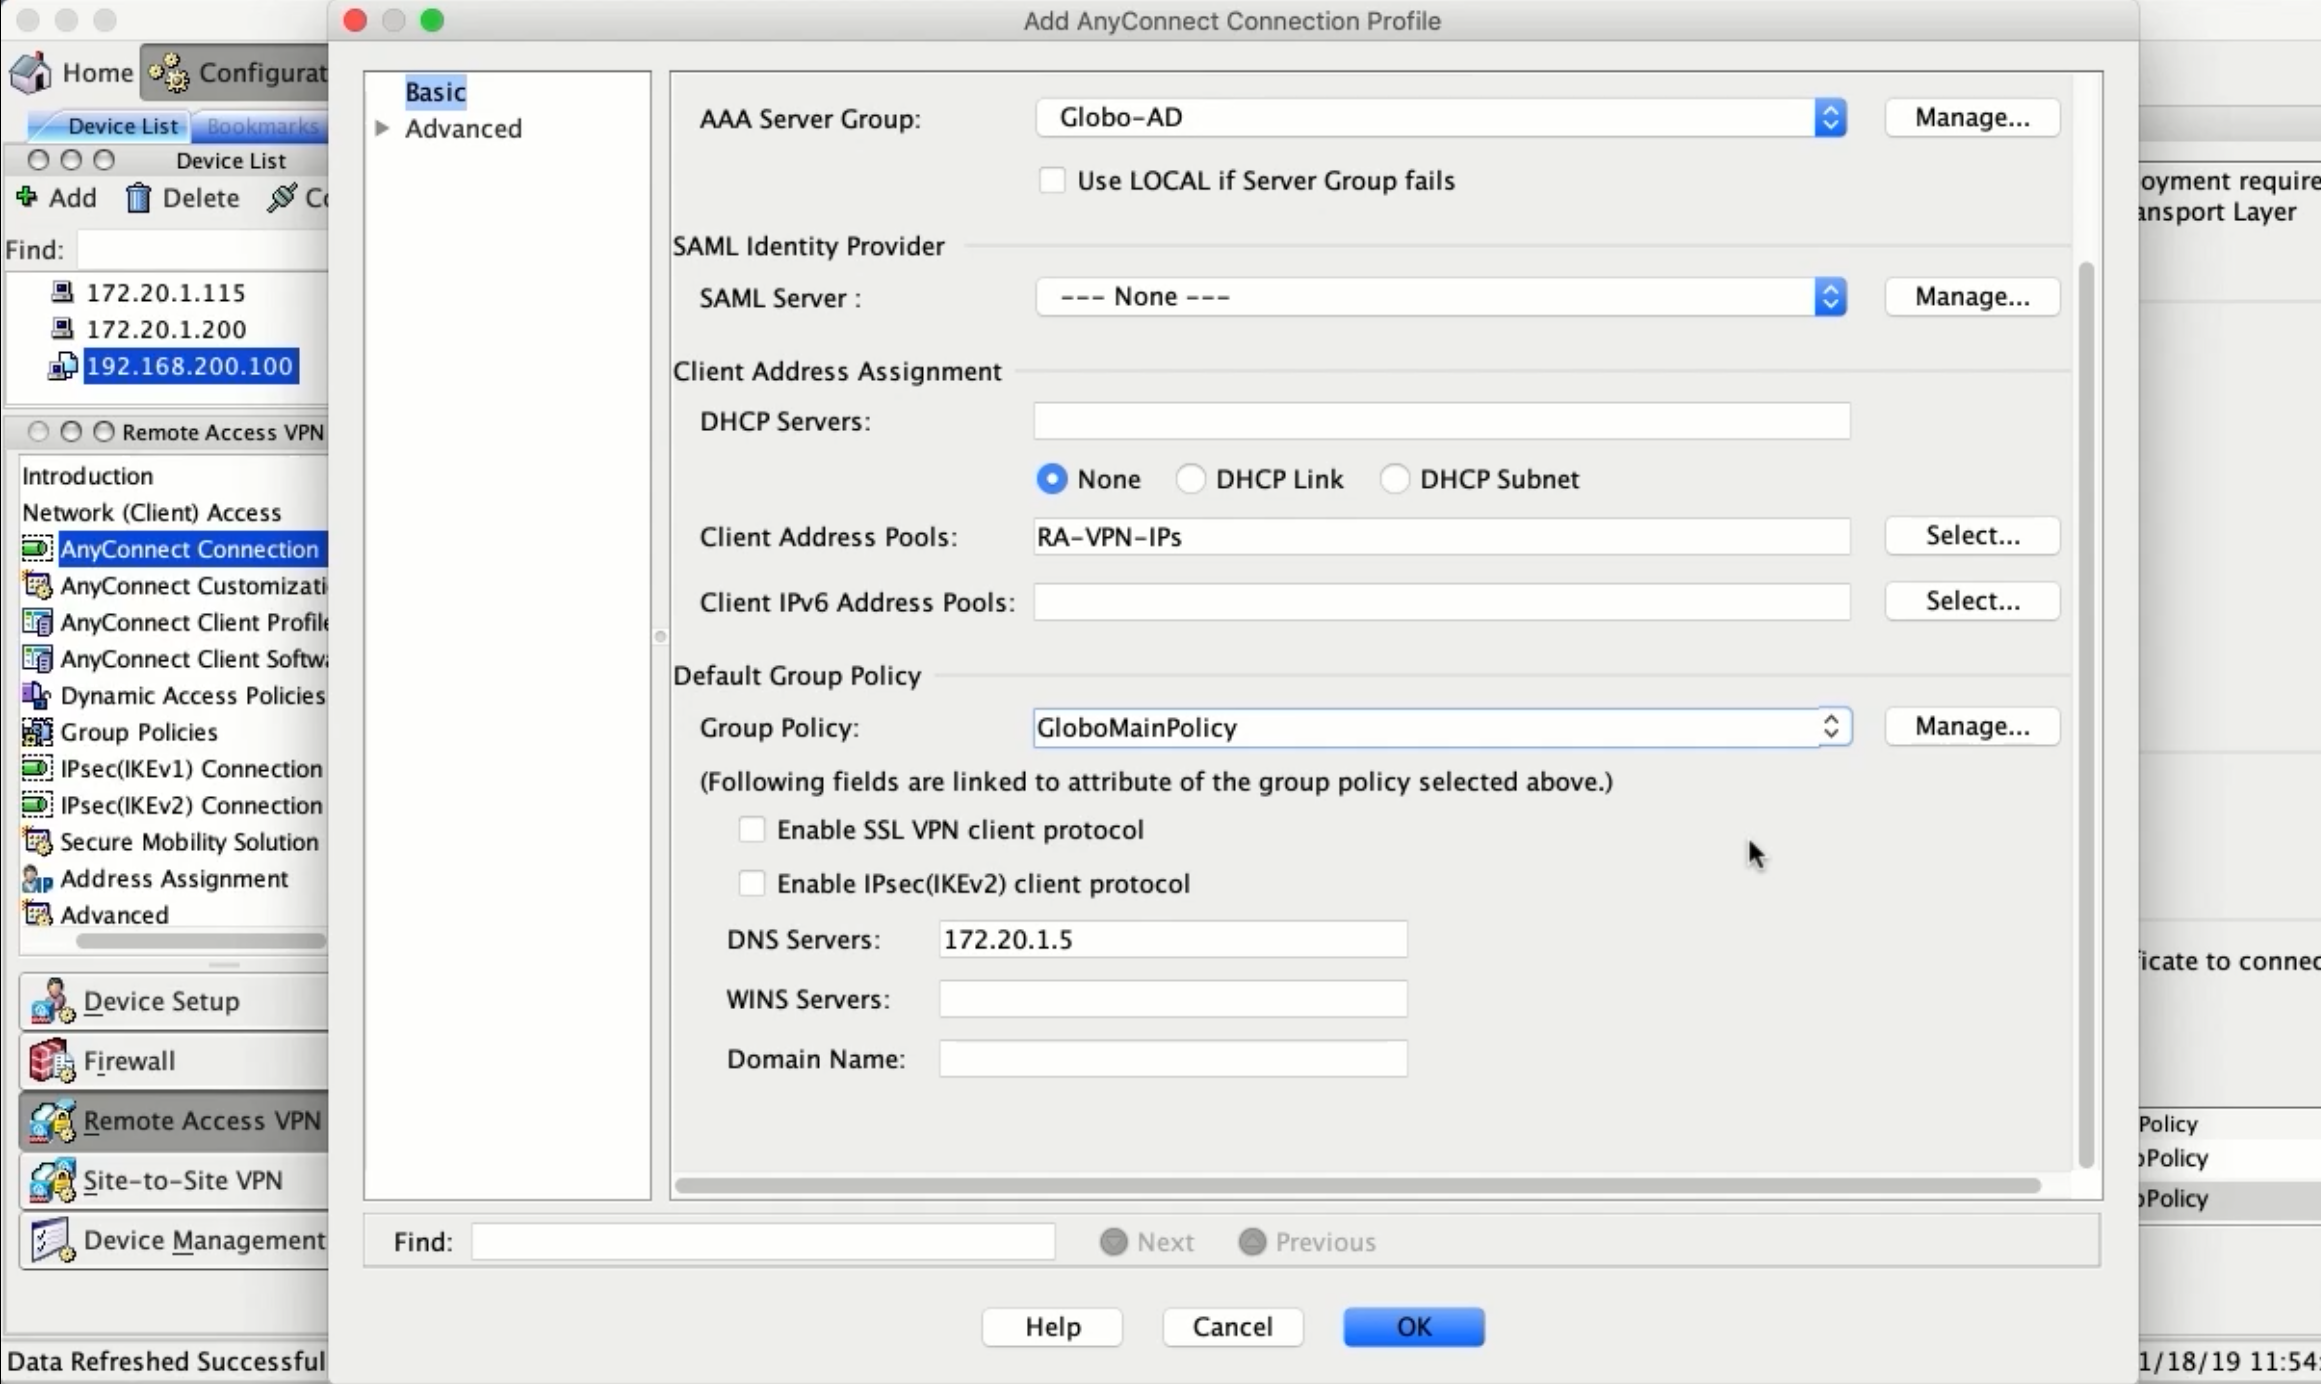
Task: Click the Home toolbar icon
Action: pos(30,72)
